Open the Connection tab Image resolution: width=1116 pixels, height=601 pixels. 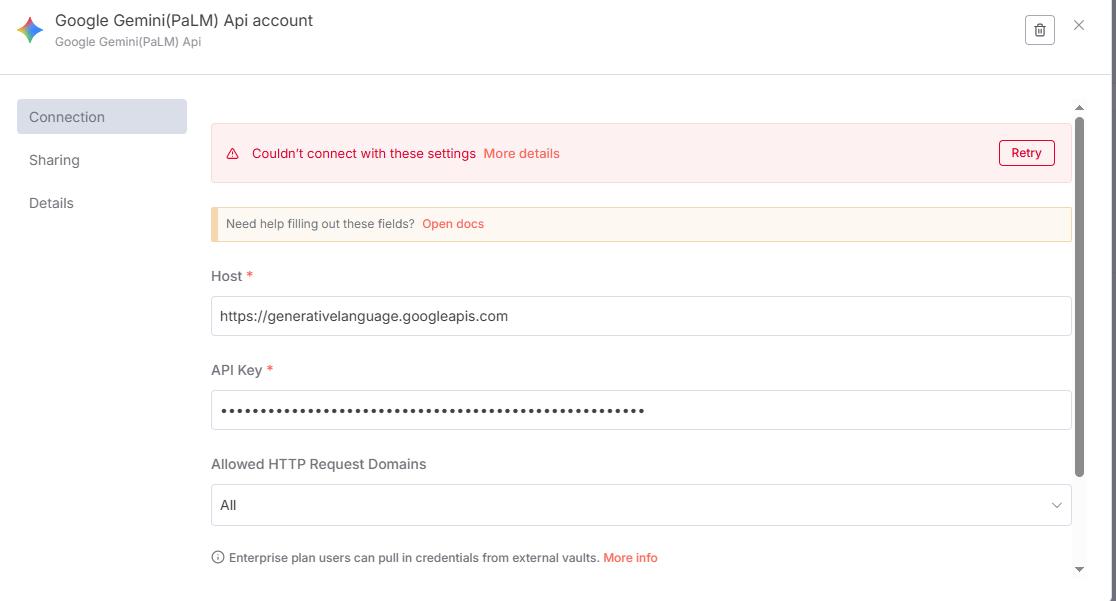point(102,117)
